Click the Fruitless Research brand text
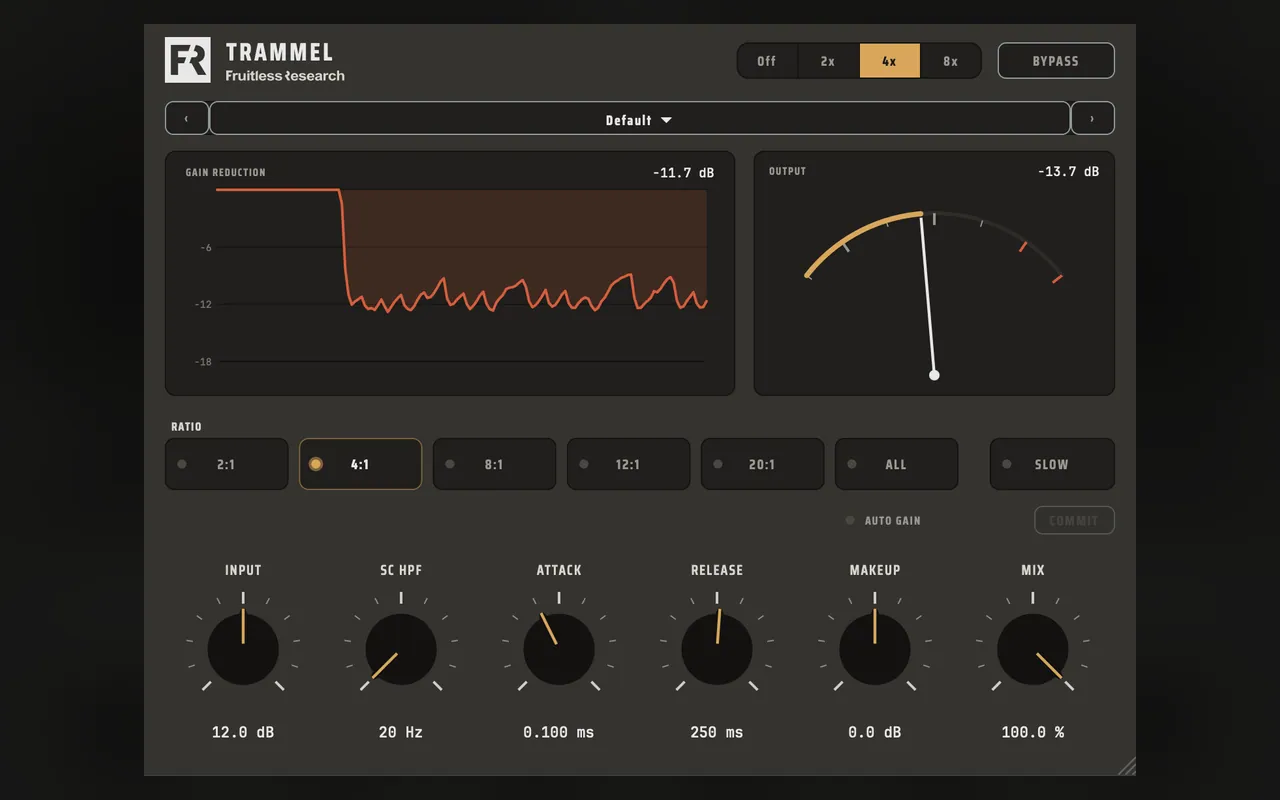1280x800 pixels. (285, 76)
